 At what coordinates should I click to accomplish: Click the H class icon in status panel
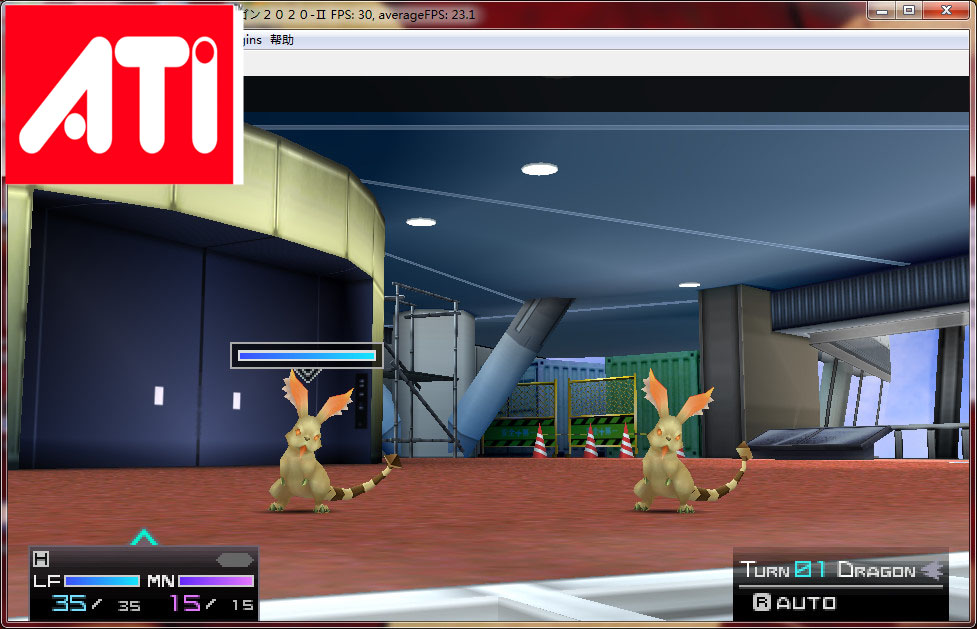point(41,559)
